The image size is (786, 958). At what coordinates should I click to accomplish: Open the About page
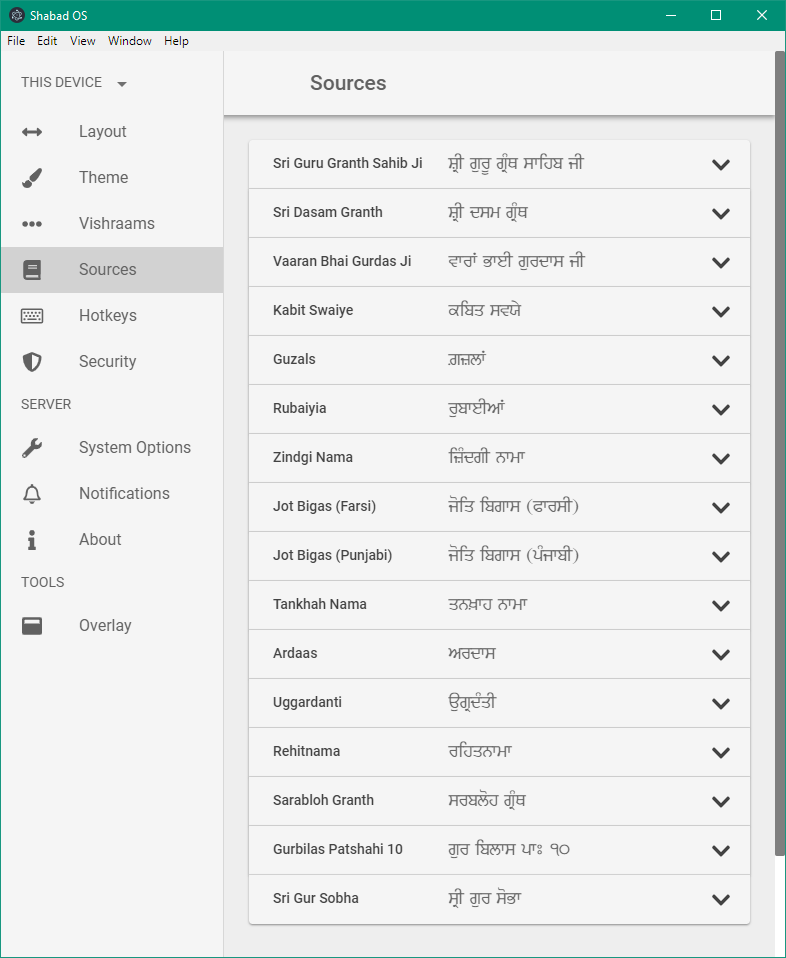pos(112,539)
